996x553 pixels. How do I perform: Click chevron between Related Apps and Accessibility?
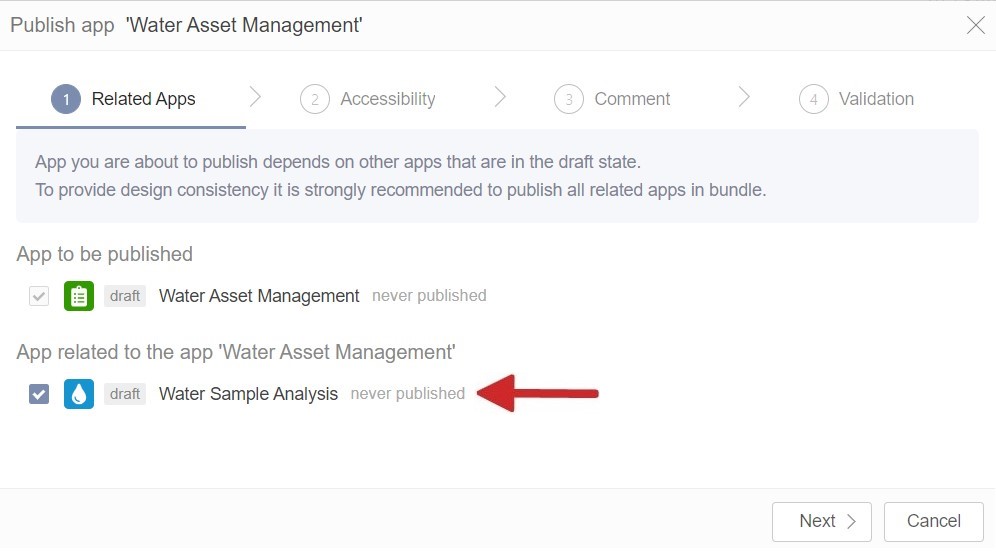pyautogui.click(x=255, y=97)
